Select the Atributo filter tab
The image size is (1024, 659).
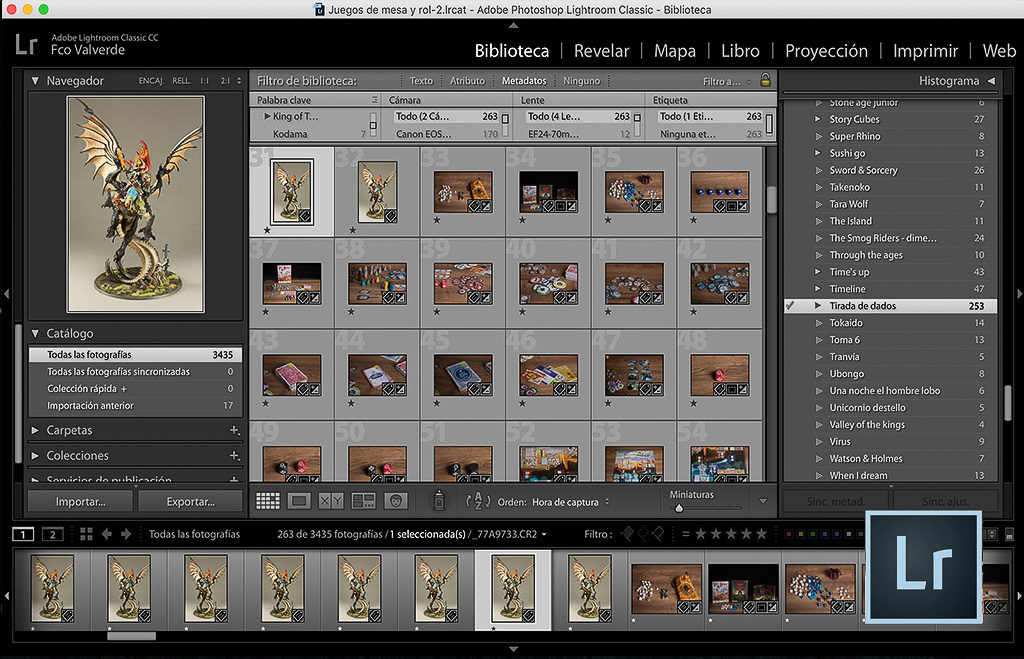point(468,81)
